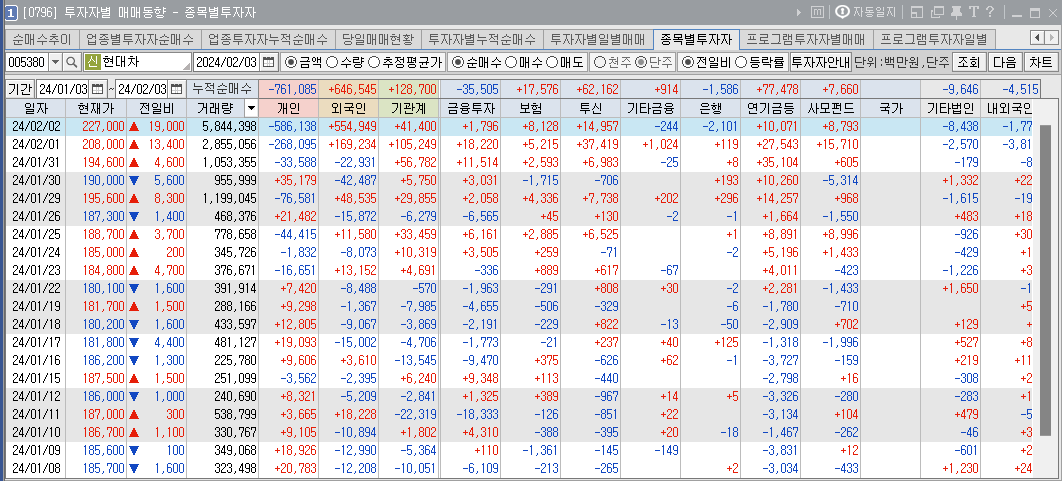Click the 조회 button

click(969, 62)
